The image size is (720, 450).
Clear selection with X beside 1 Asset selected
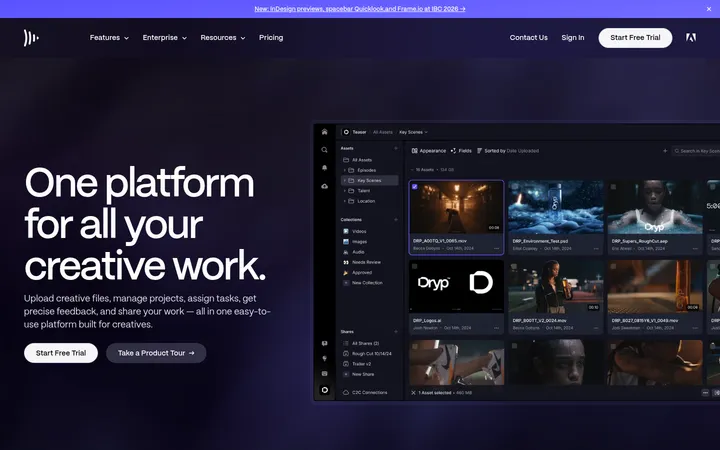point(413,393)
